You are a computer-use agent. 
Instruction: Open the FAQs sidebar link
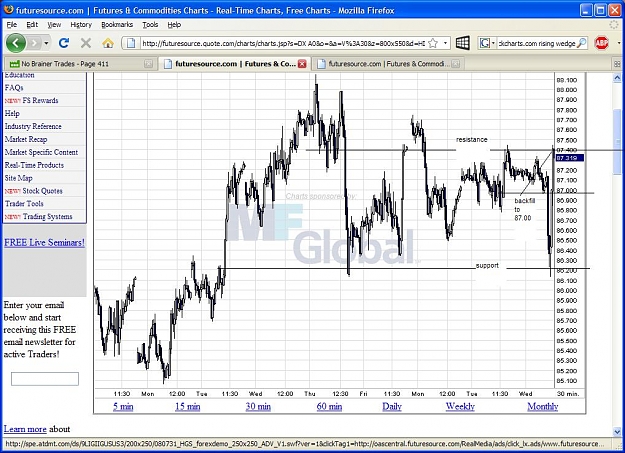(14, 88)
